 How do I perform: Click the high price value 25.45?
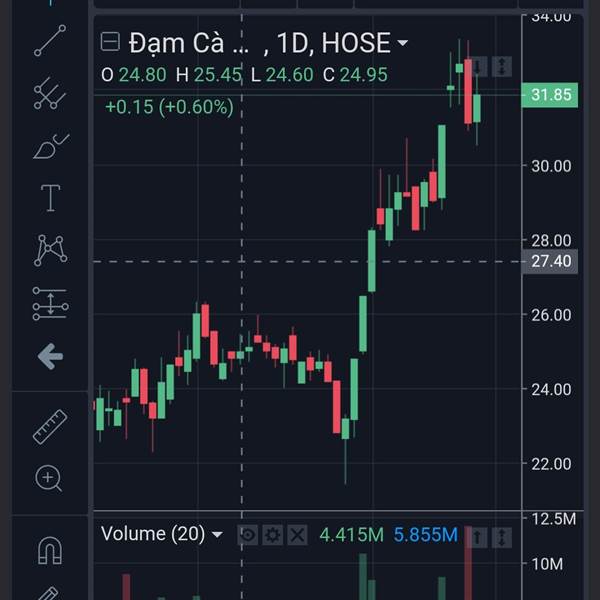point(217,75)
